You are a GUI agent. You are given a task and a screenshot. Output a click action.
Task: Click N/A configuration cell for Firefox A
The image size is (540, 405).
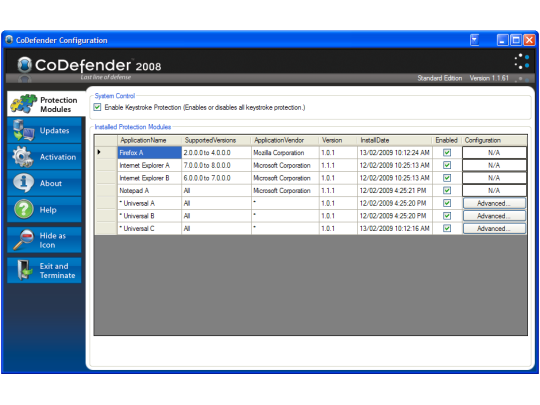494,153
